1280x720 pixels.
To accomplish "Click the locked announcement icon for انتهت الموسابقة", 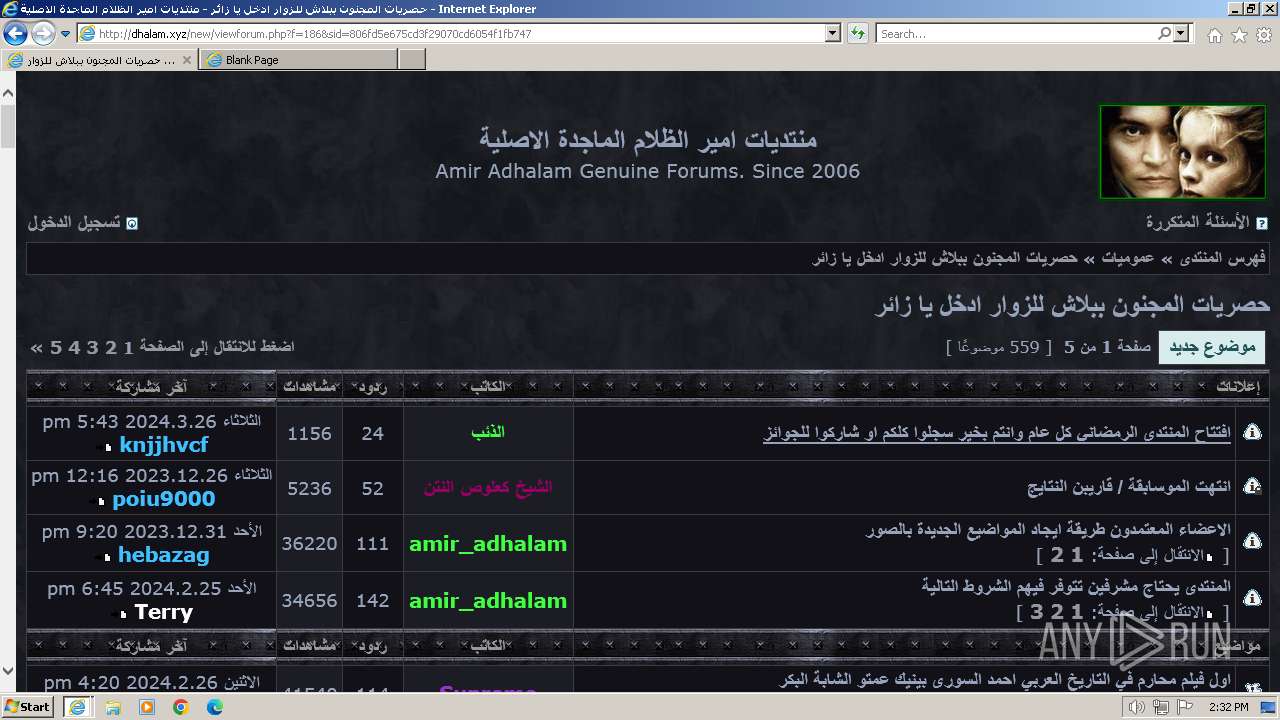I will click(x=1251, y=486).
